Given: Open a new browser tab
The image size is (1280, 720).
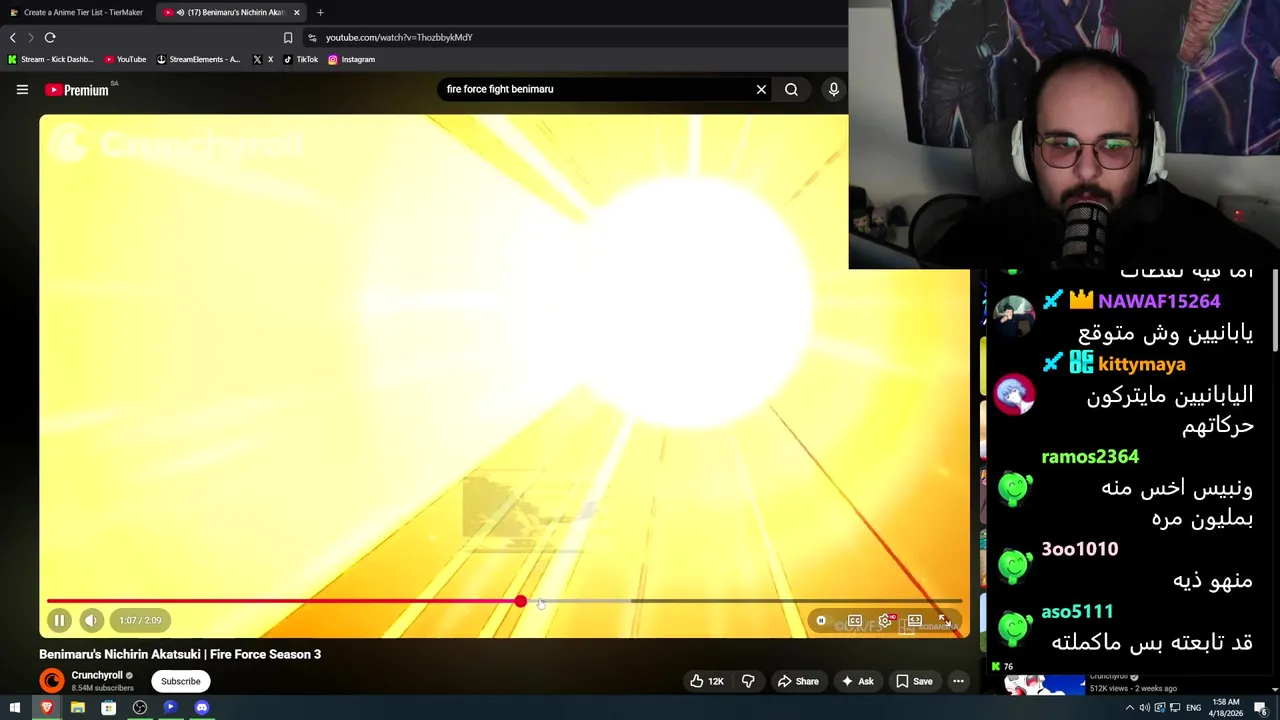Looking at the screenshot, I should coord(320,12).
